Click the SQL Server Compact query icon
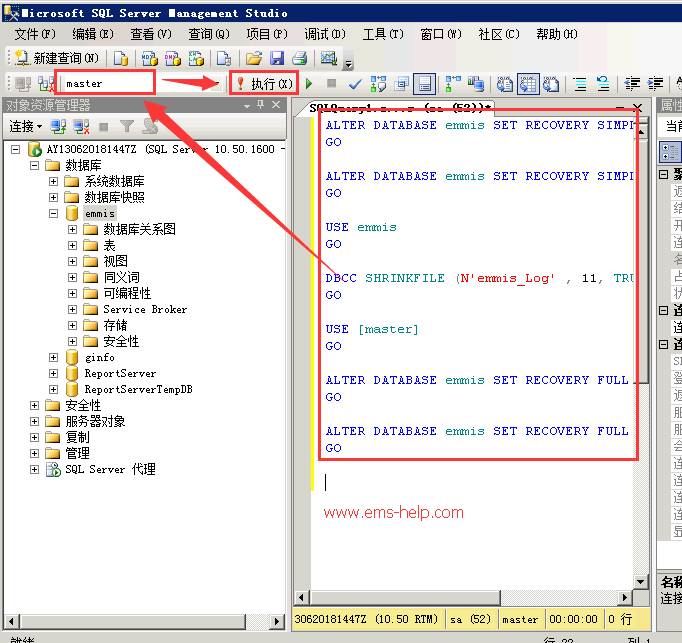The width and height of the screenshot is (682, 643). pyautogui.click(x=224, y=58)
